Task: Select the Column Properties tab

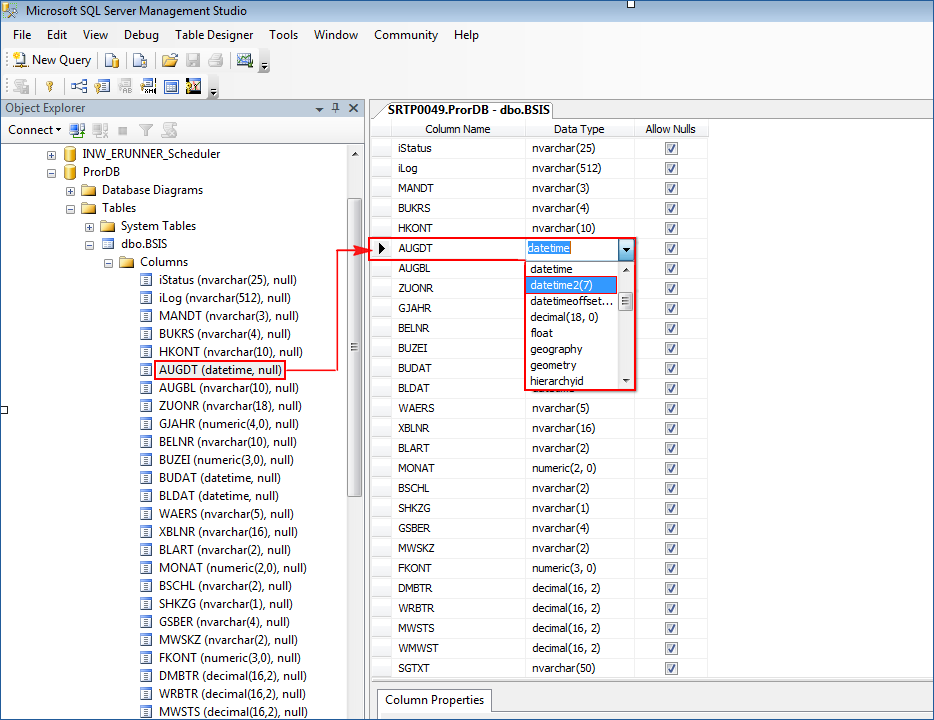Action: pos(434,700)
